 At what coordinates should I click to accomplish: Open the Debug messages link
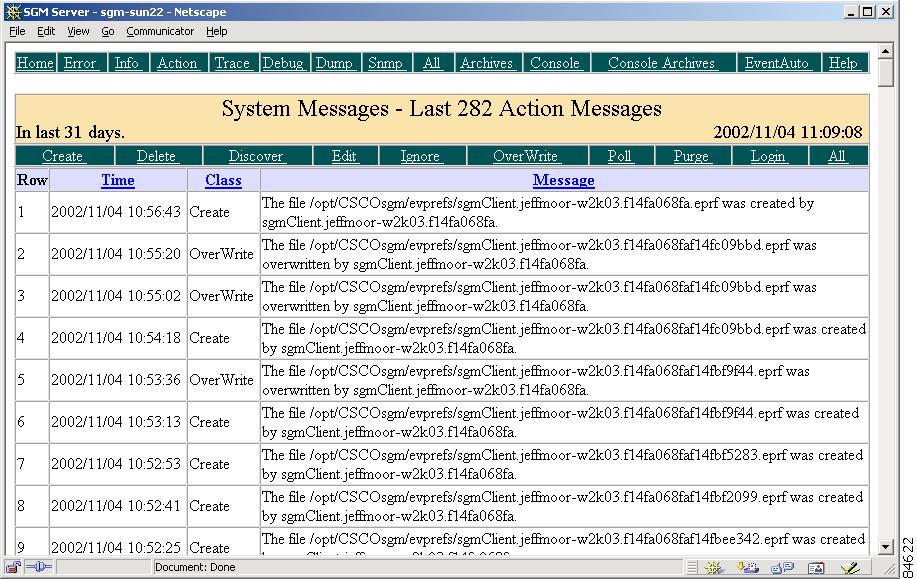click(x=283, y=63)
